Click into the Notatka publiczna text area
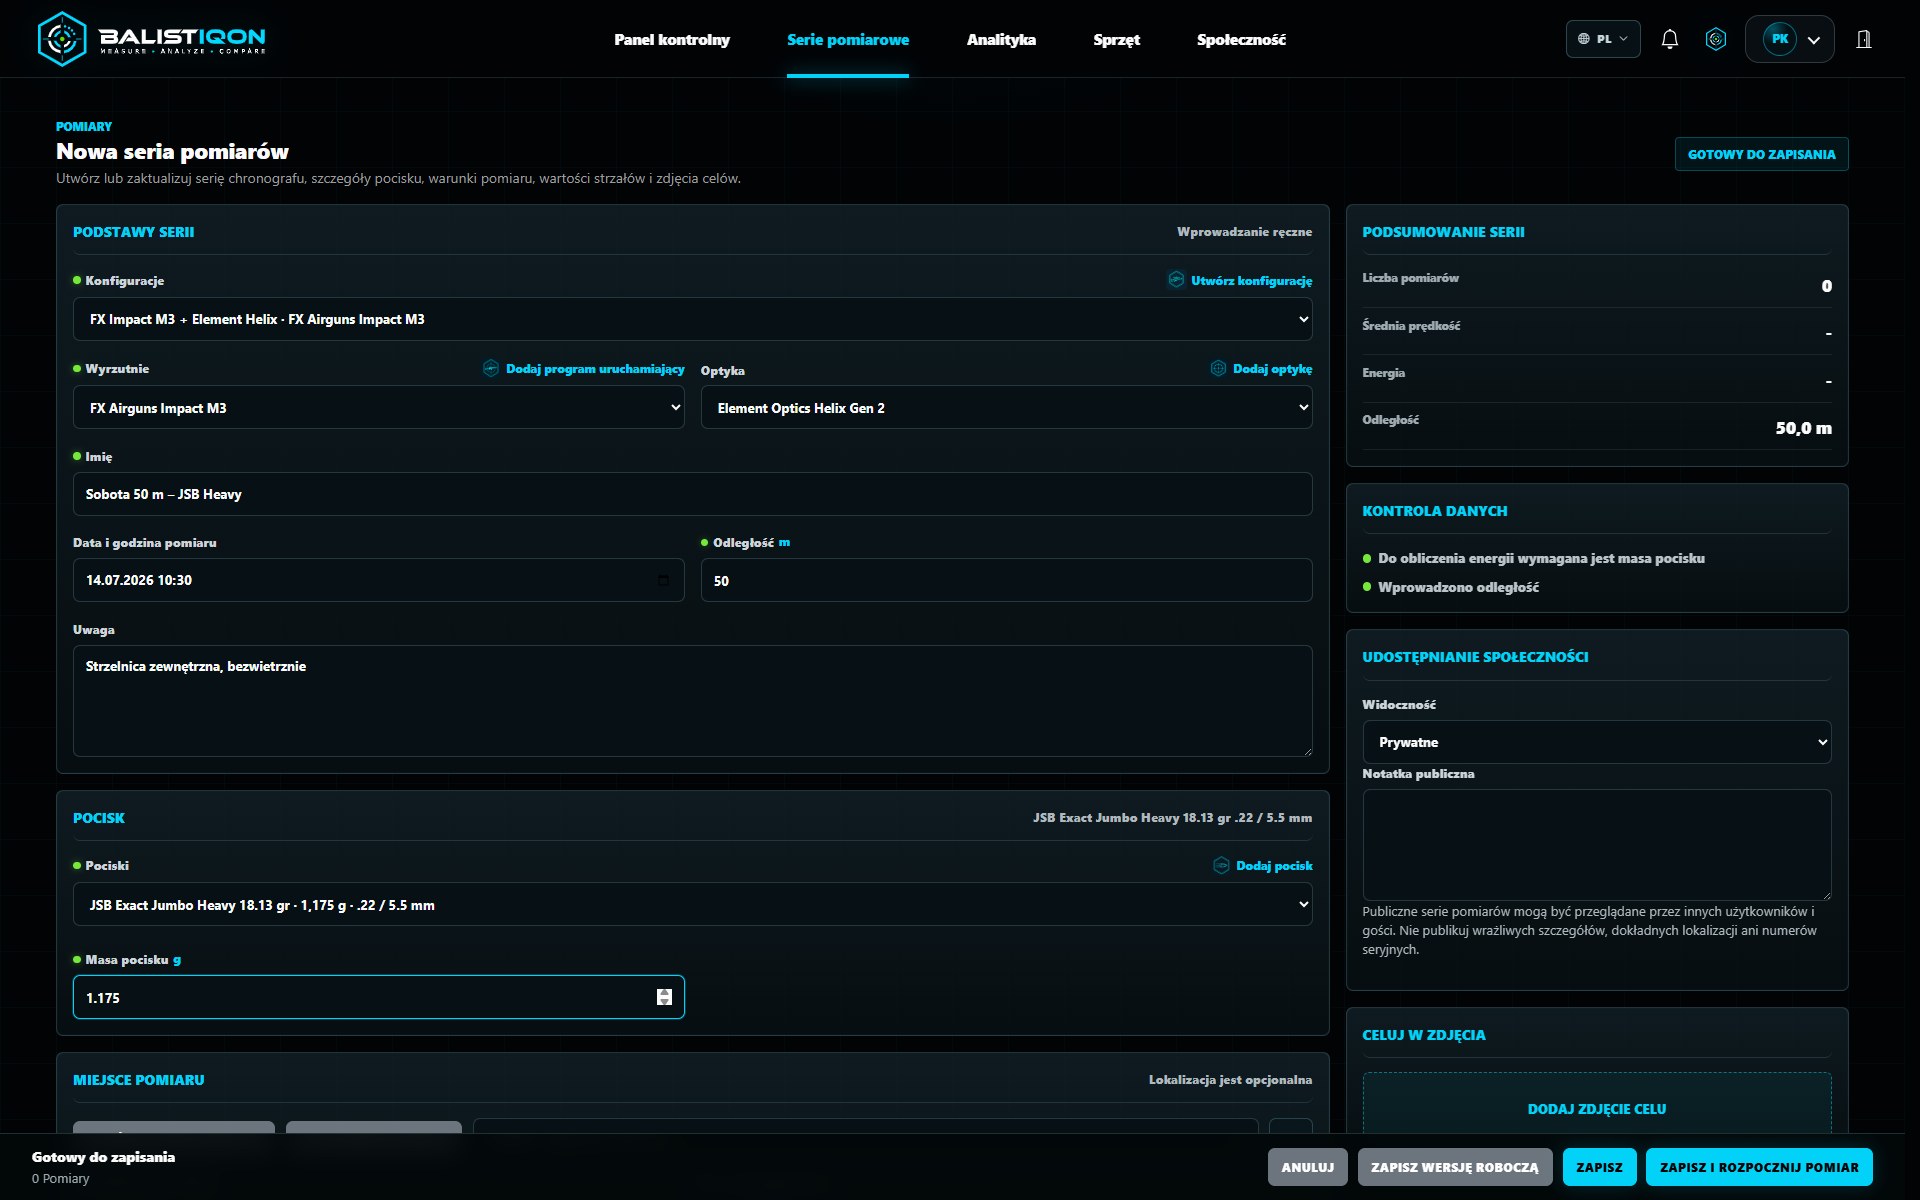The image size is (1920, 1200). tap(1596, 844)
